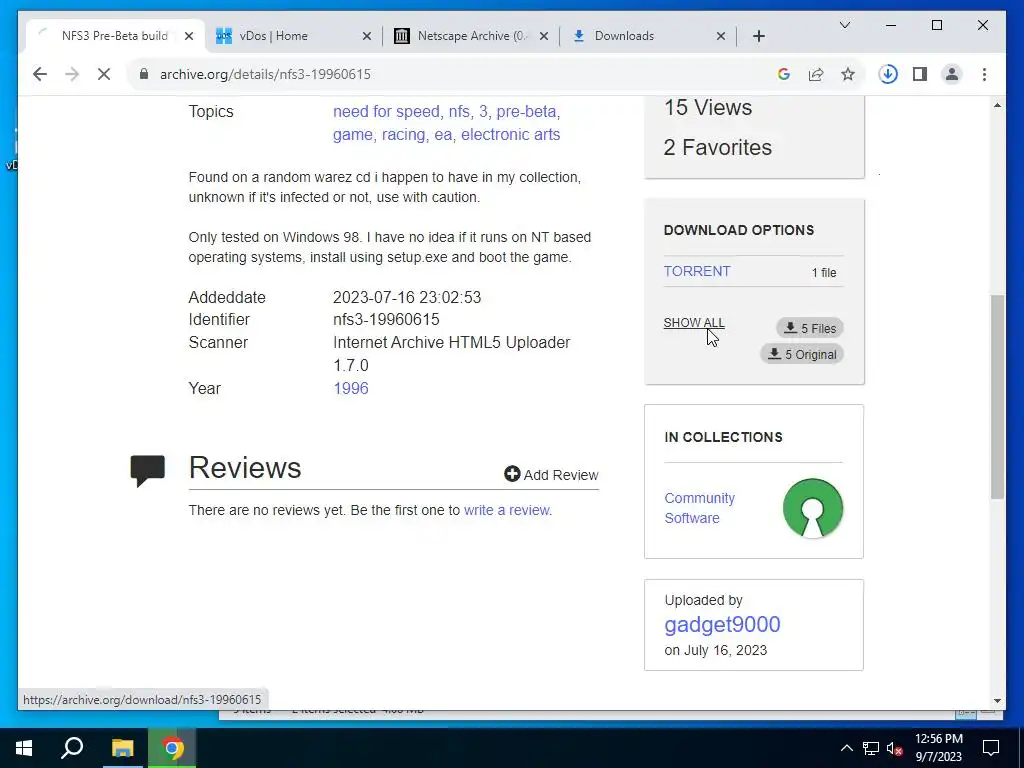This screenshot has height=768, width=1024.
Task: Click the Addeddate value '2023-07-16 23:02:53'
Action: point(407,298)
